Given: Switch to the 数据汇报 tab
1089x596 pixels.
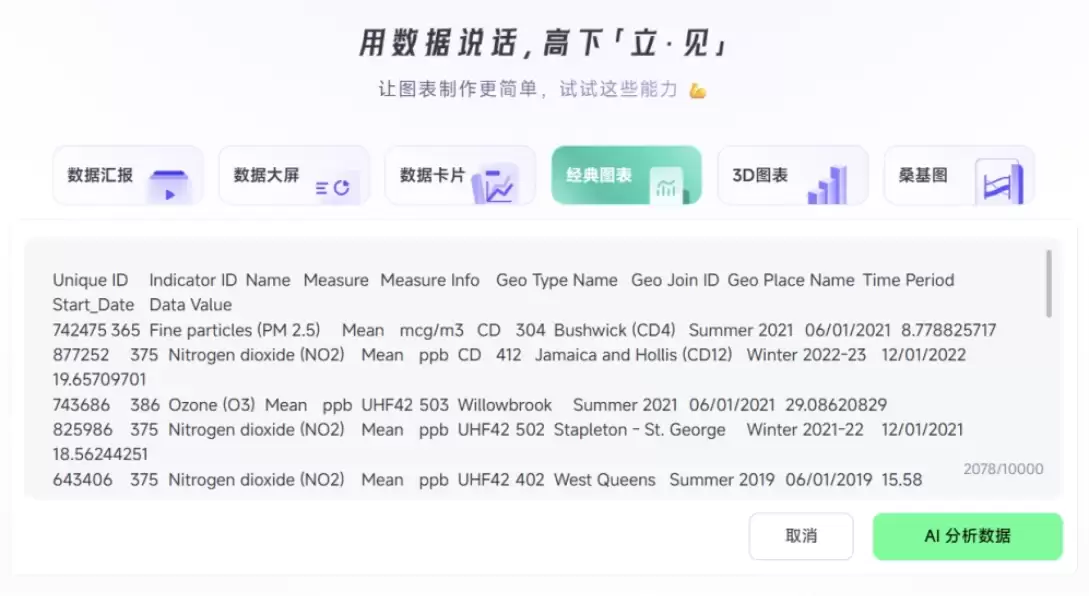Looking at the screenshot, I should pyautogui.click(x=128, y=175).
